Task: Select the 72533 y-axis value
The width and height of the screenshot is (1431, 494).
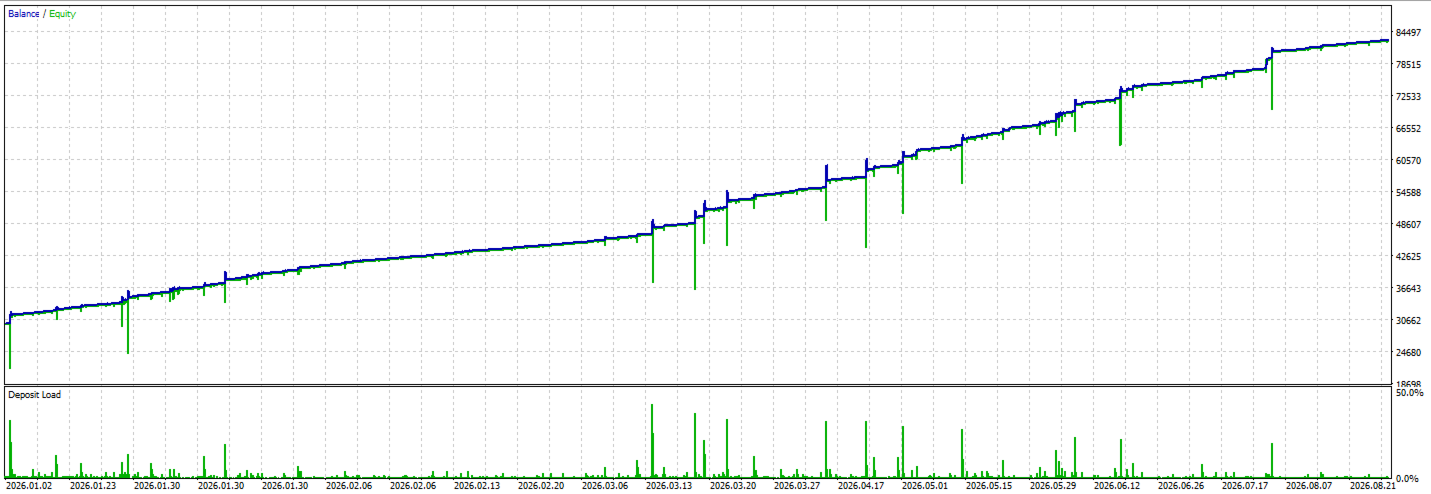Action: pyautogui.click(x=1409, y=96)
